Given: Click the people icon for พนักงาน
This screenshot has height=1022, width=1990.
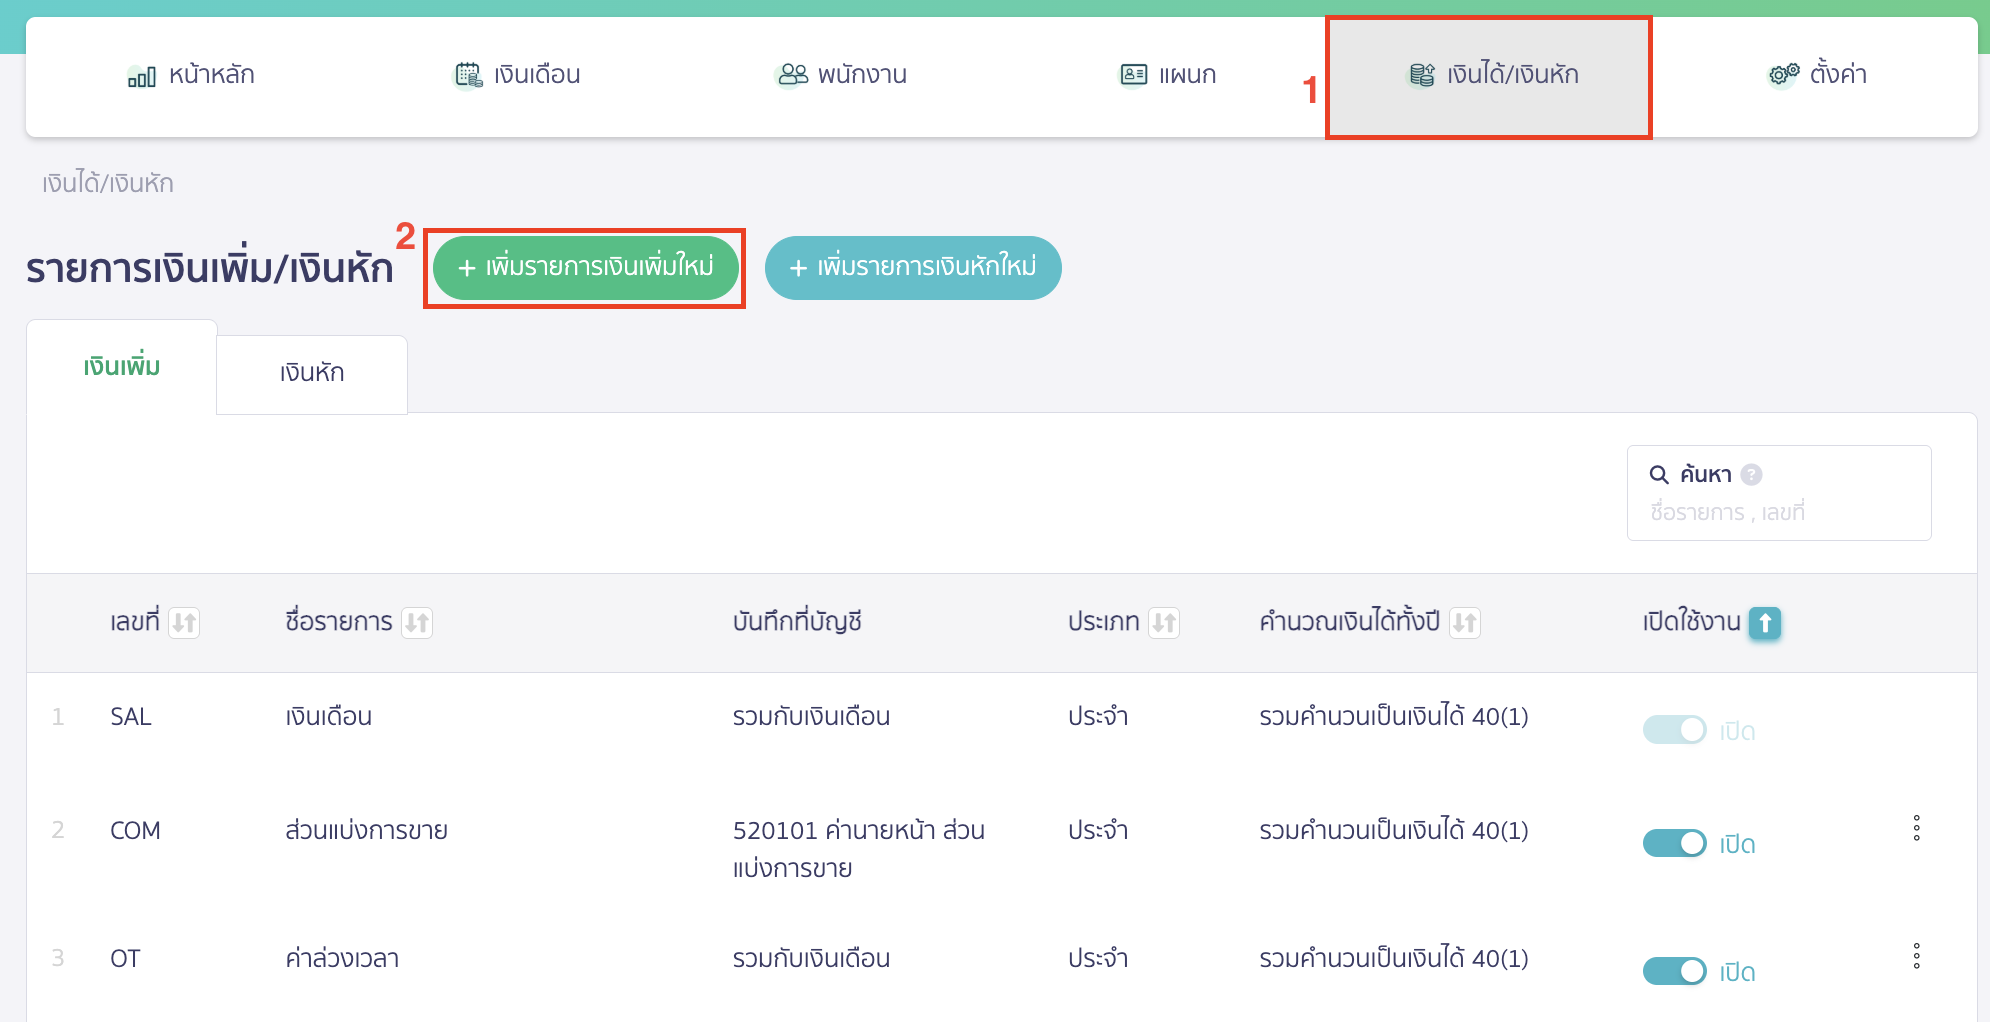Looking at the screenshot, I should [792, 75].
